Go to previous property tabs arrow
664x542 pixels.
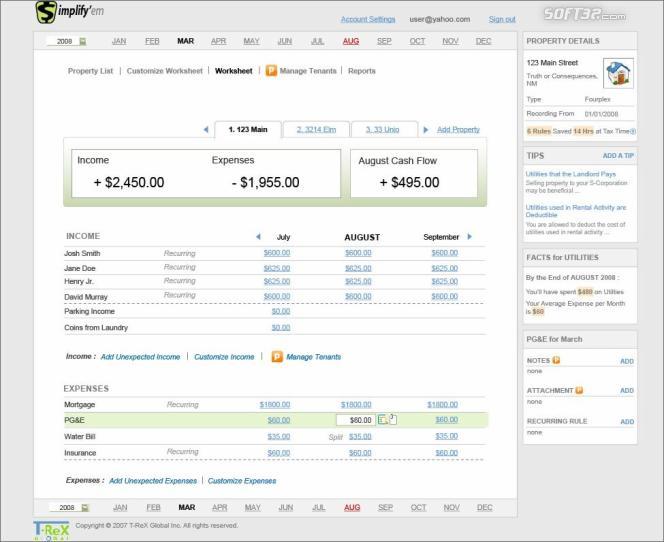pos(206,130)
